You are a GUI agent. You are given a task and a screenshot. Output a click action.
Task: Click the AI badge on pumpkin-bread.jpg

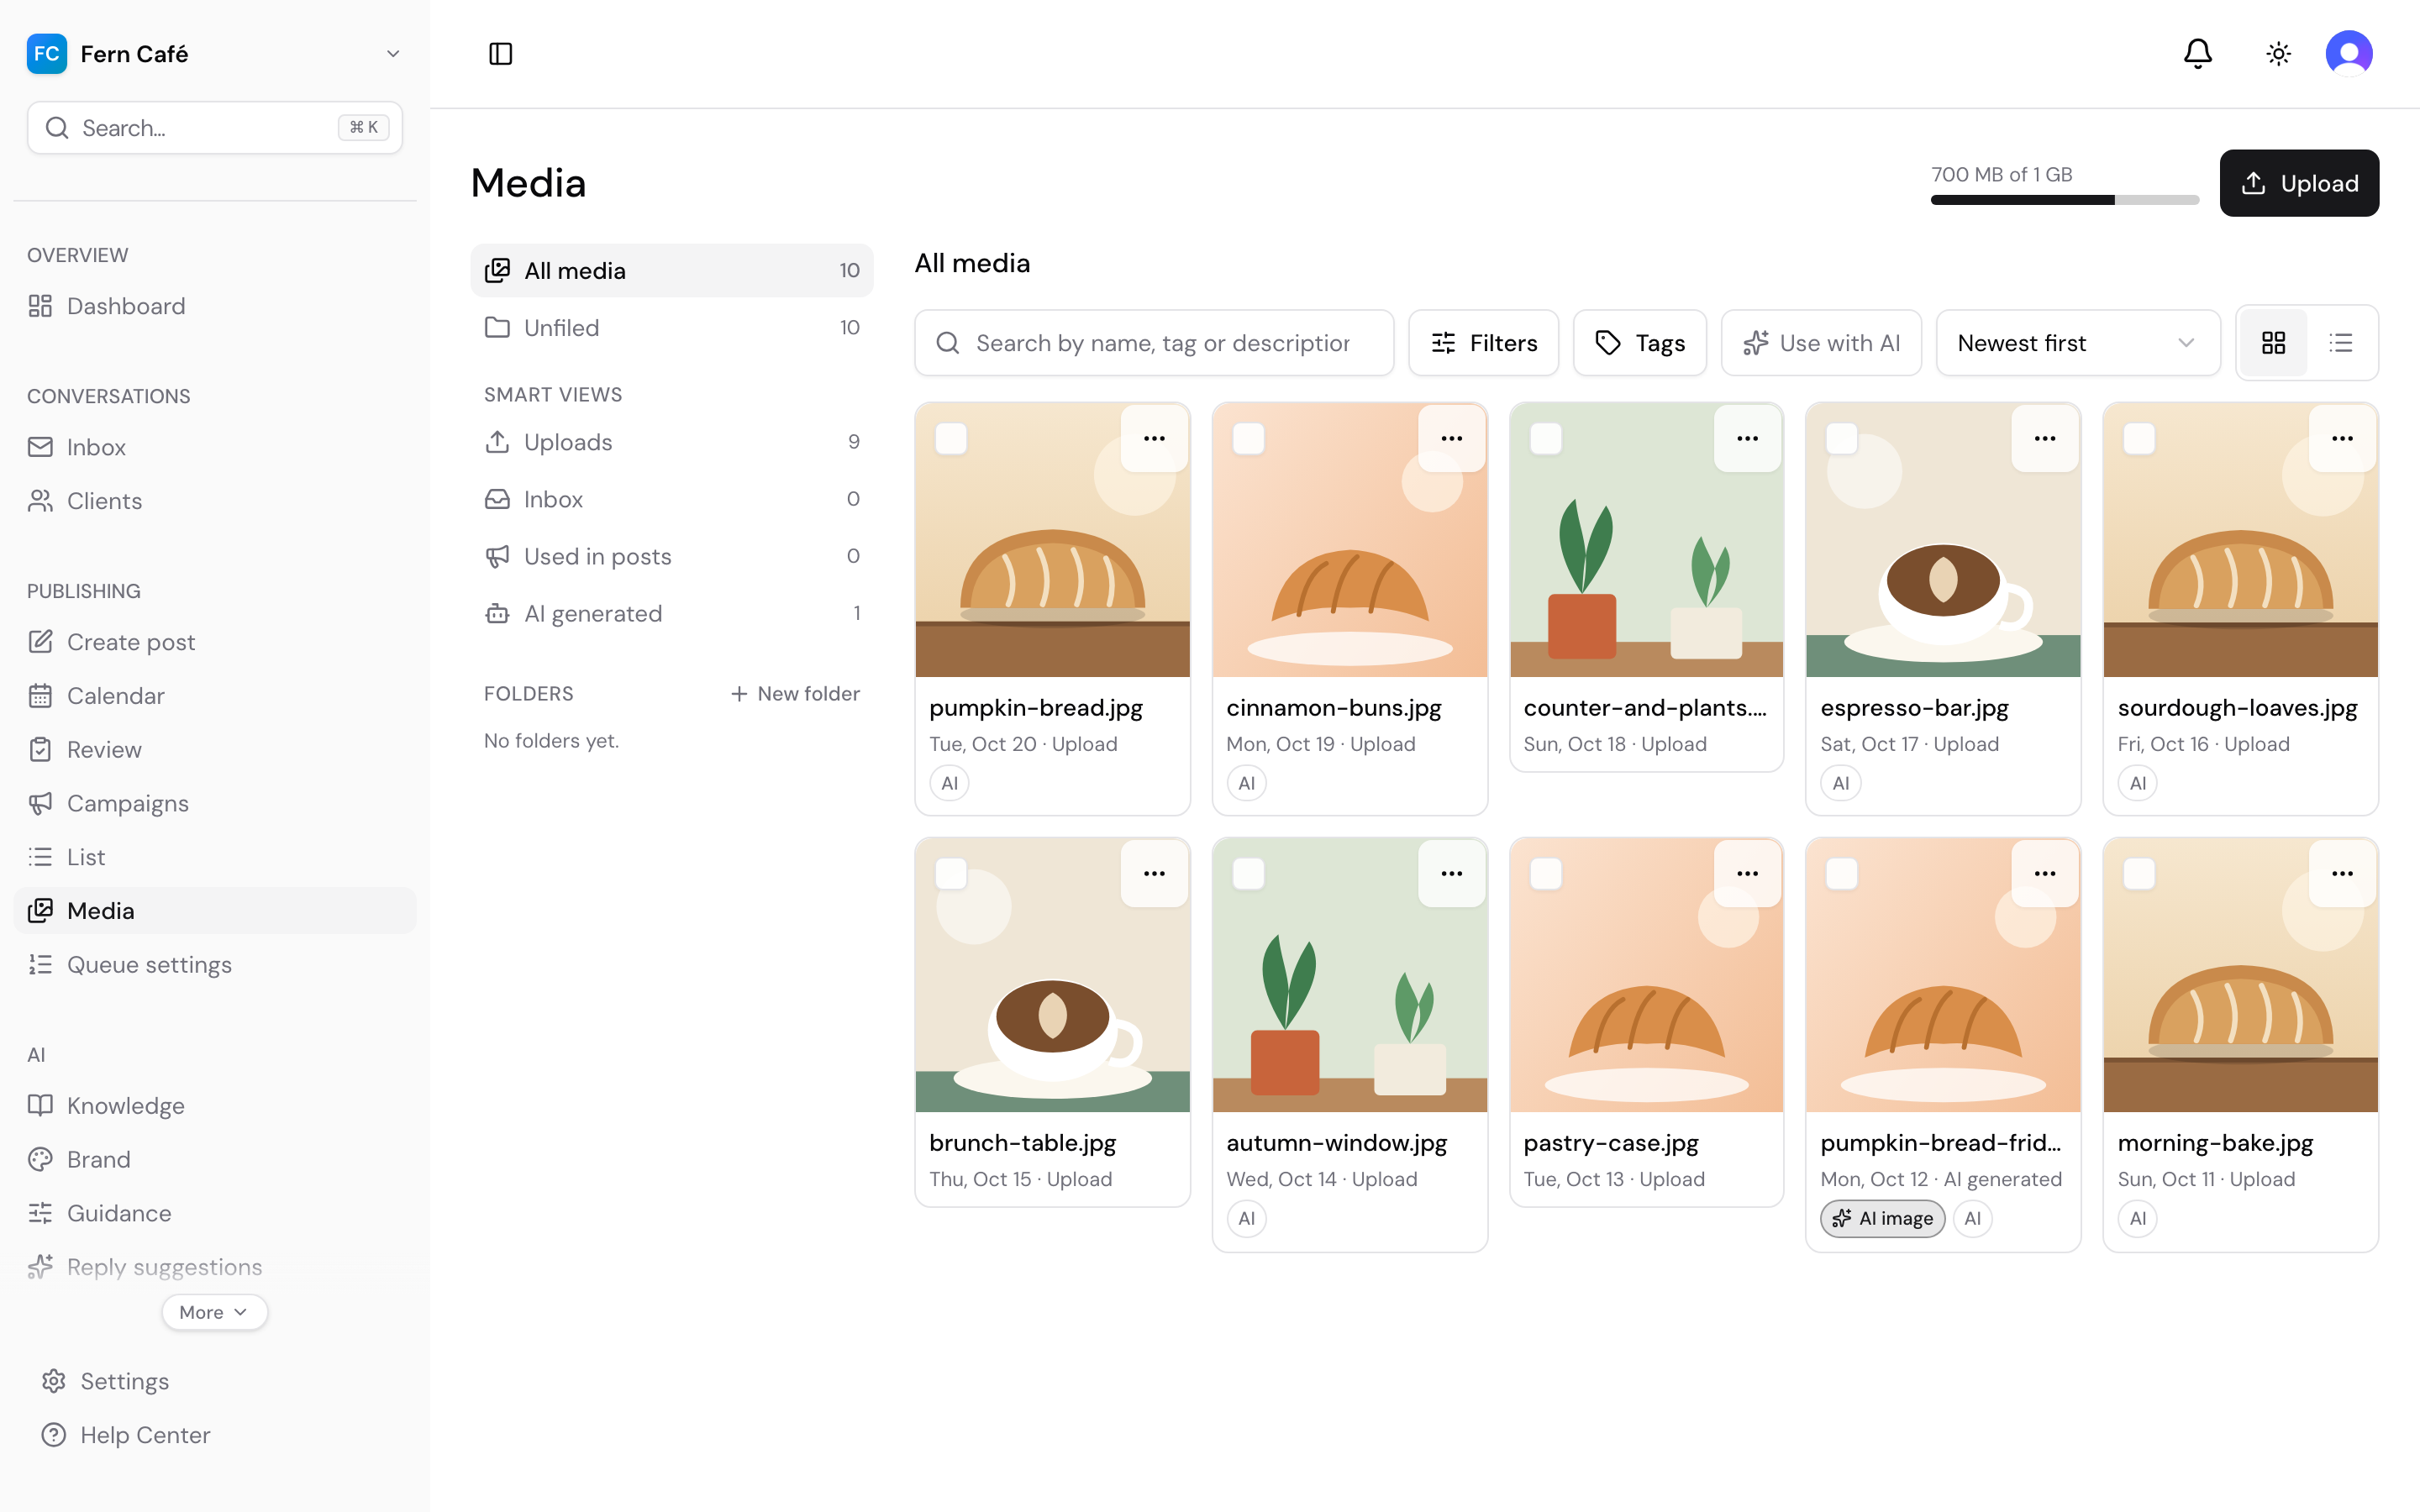pos(949,784)
